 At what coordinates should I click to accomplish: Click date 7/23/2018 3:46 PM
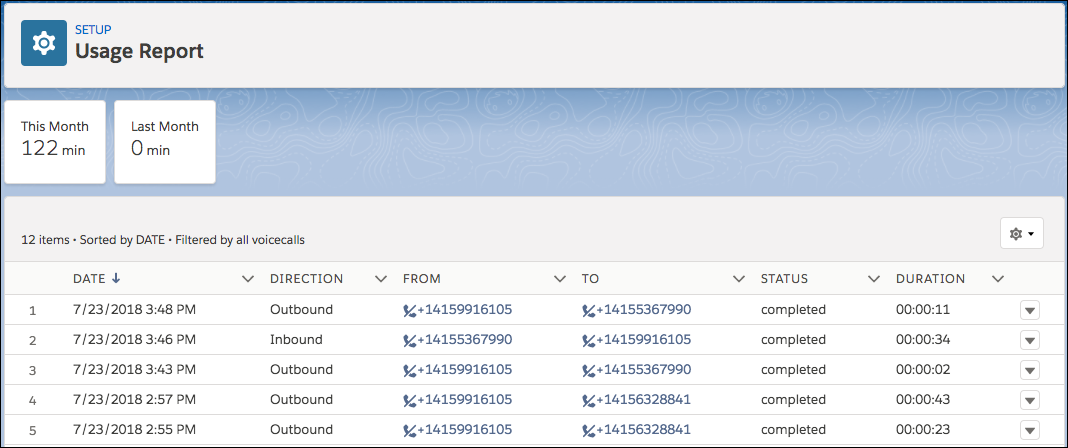coord(134,339)
